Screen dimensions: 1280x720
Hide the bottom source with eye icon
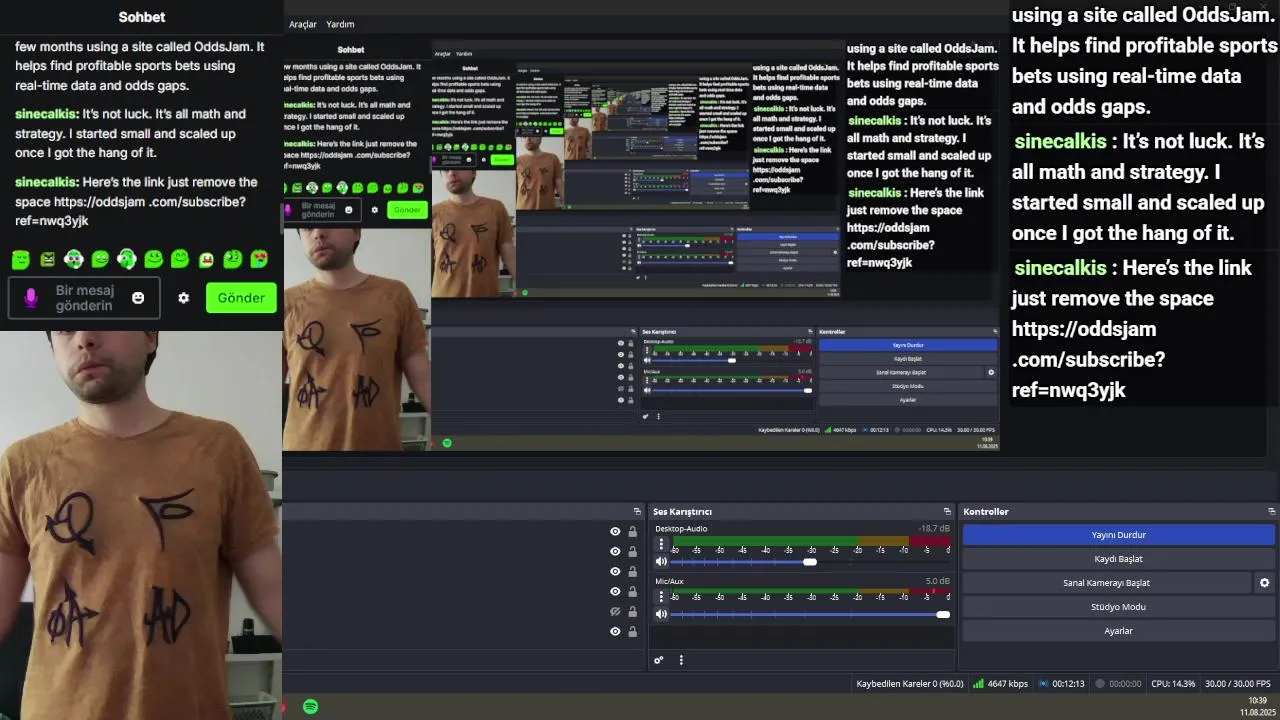615,632
